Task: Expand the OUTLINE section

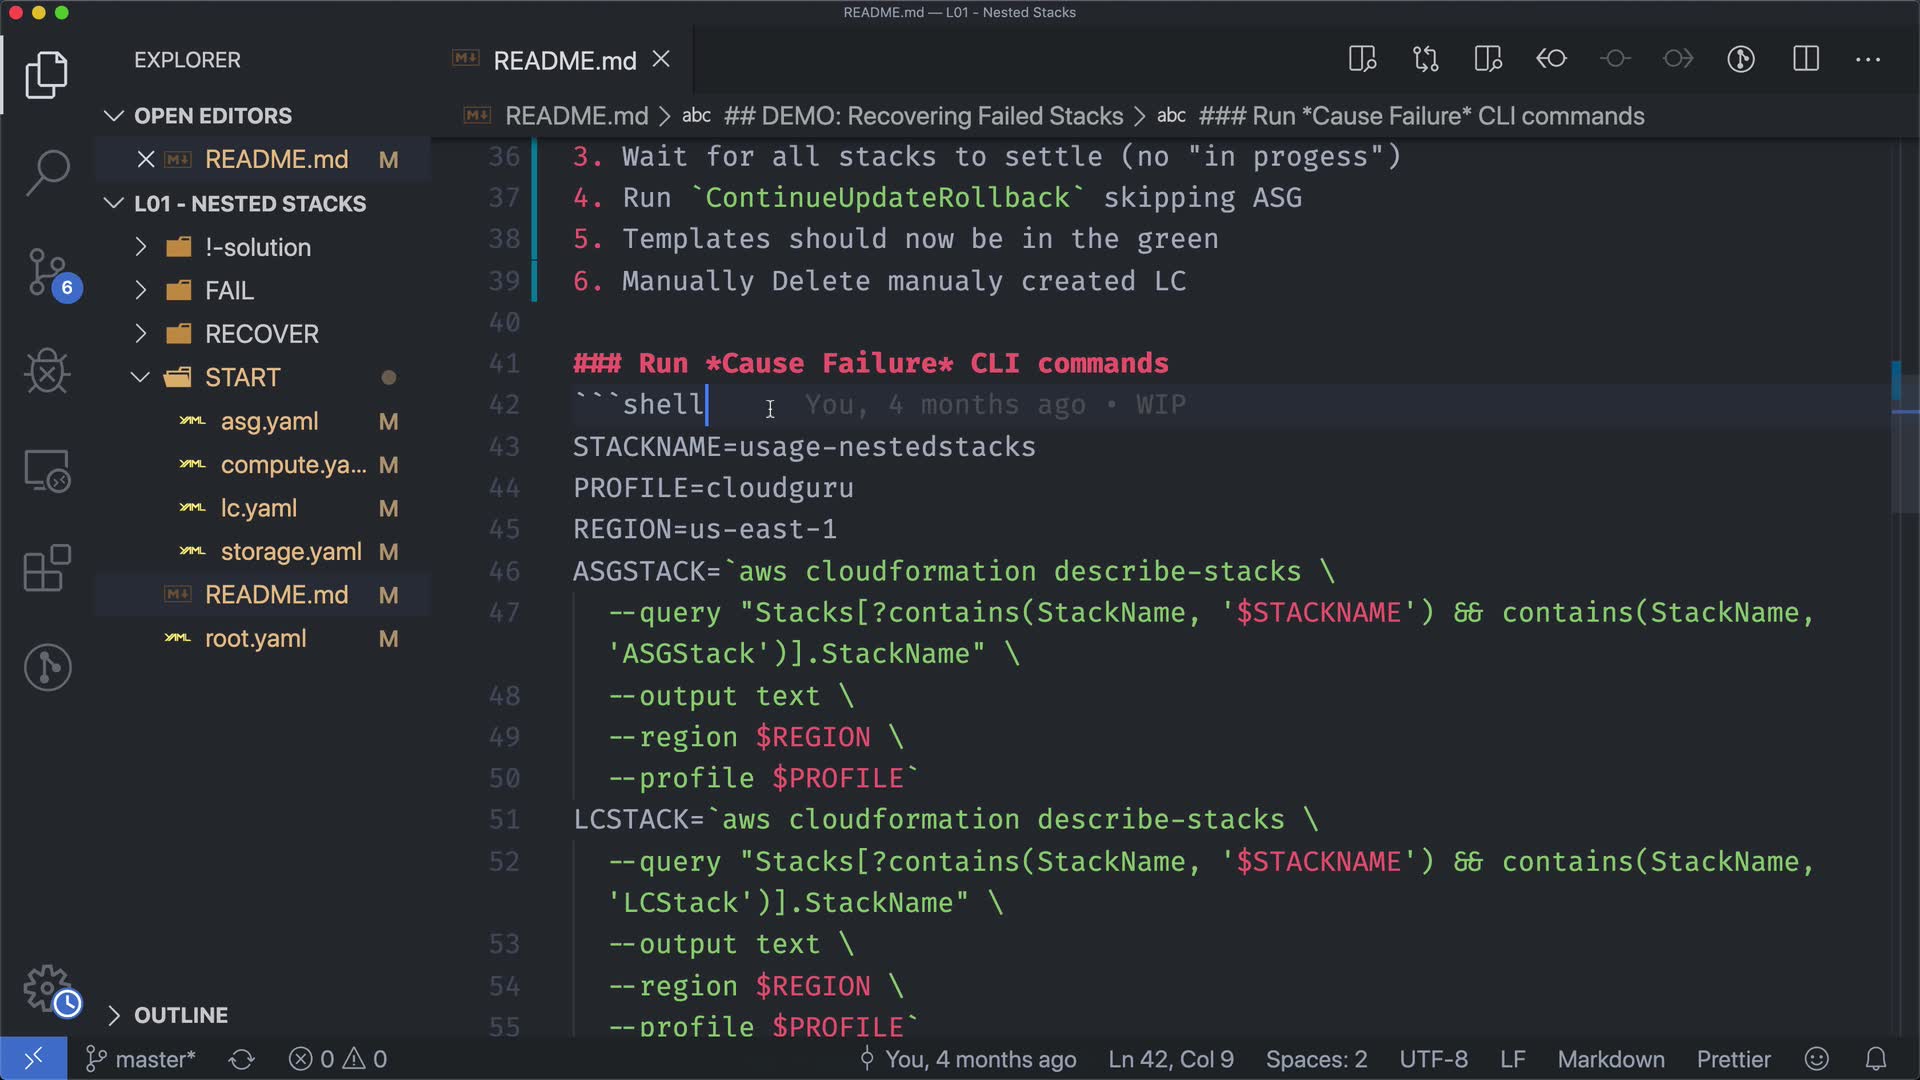Action: coord(181,1015)
